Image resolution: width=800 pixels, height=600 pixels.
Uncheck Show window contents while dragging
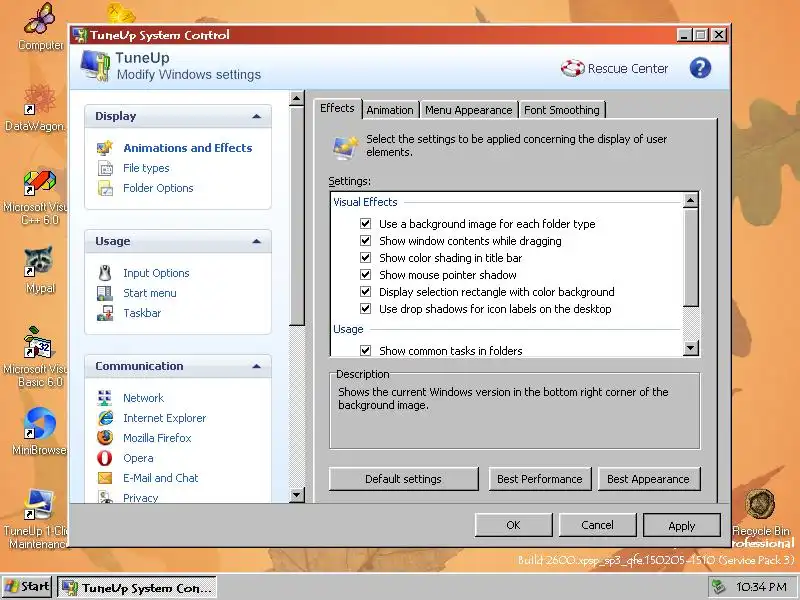(x=365, y=240)
